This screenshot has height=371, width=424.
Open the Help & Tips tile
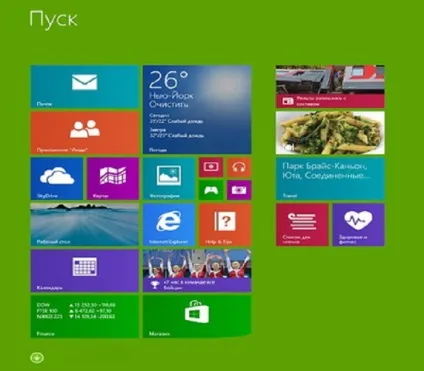pos(225,225)
